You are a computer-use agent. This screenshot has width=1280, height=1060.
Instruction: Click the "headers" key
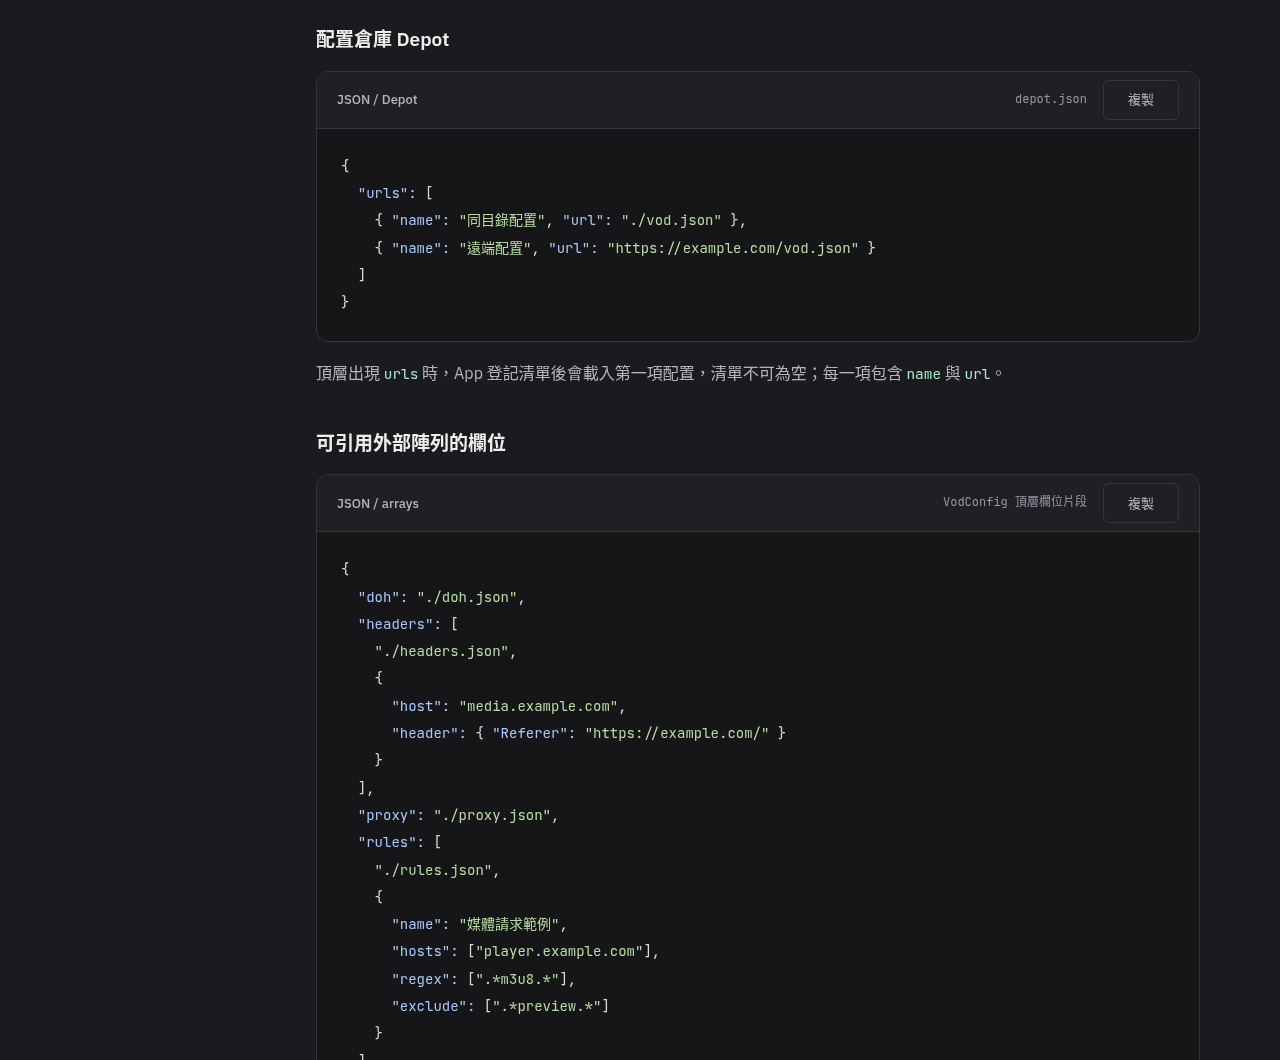pyautogui.click(x=396, y=624)
